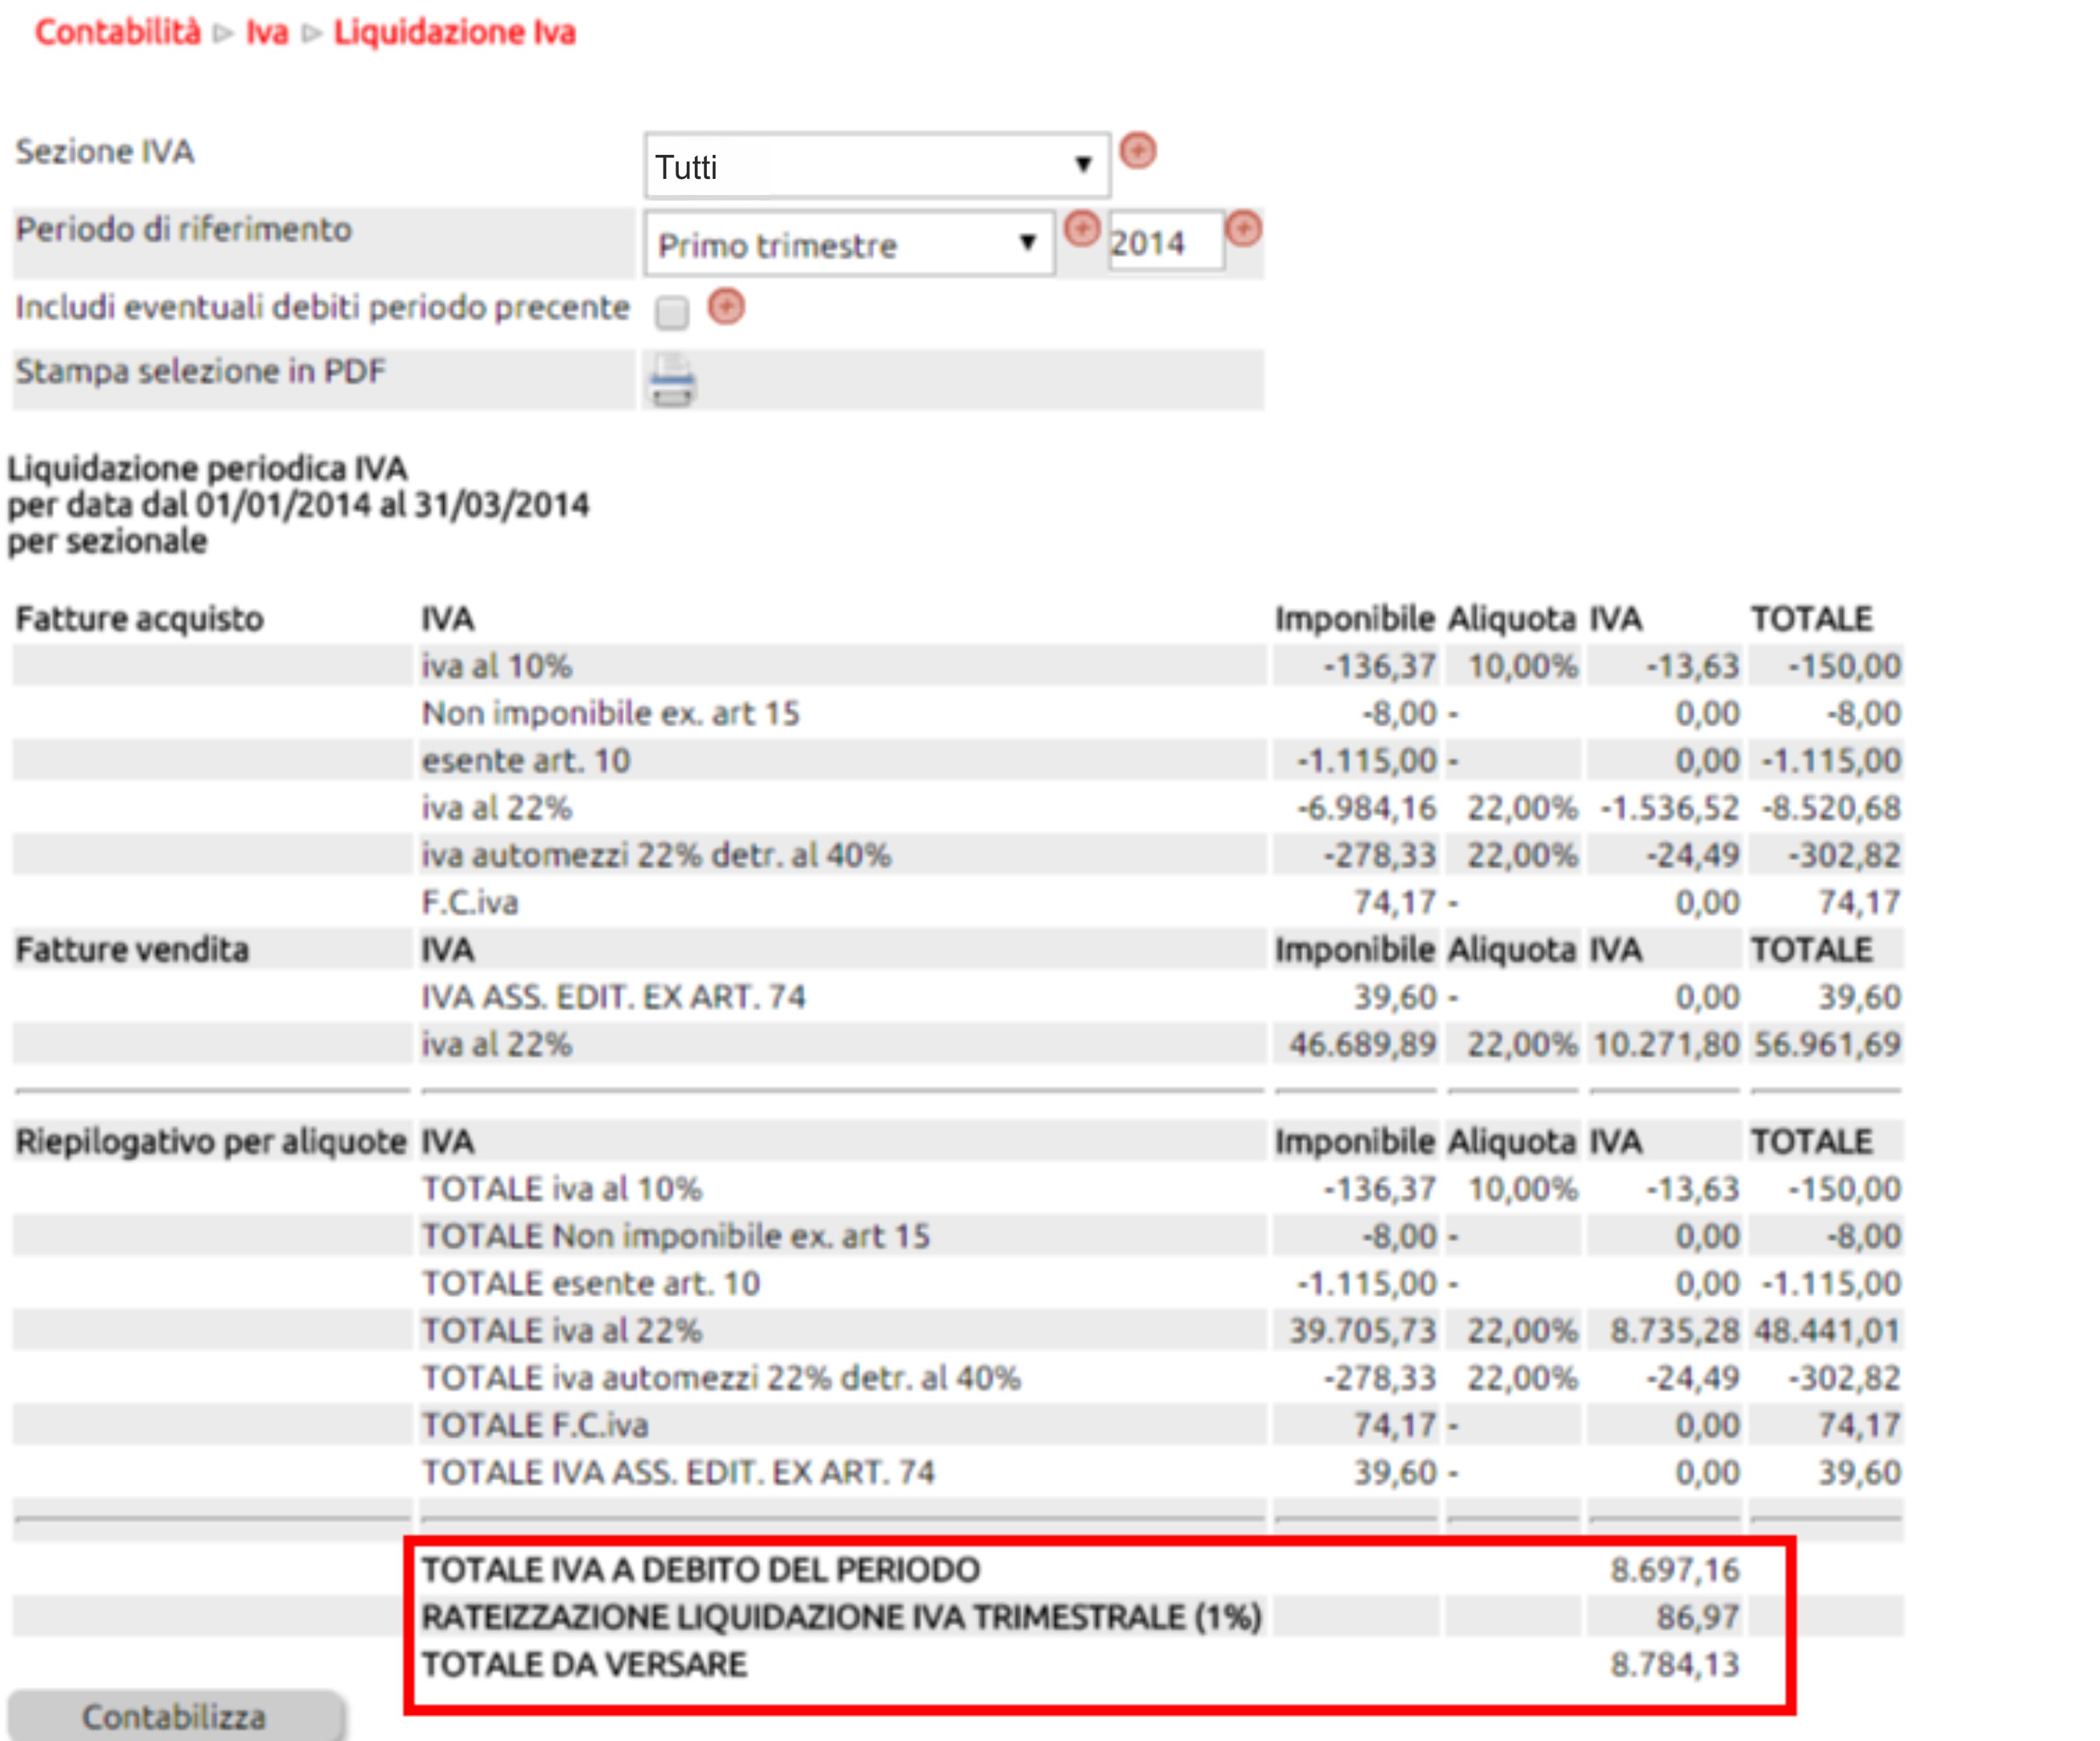Click the help icon next to the 2014 year field
This screenshot has height=1741, width=2100.
pyautogui.click(x=1243, y=229)
